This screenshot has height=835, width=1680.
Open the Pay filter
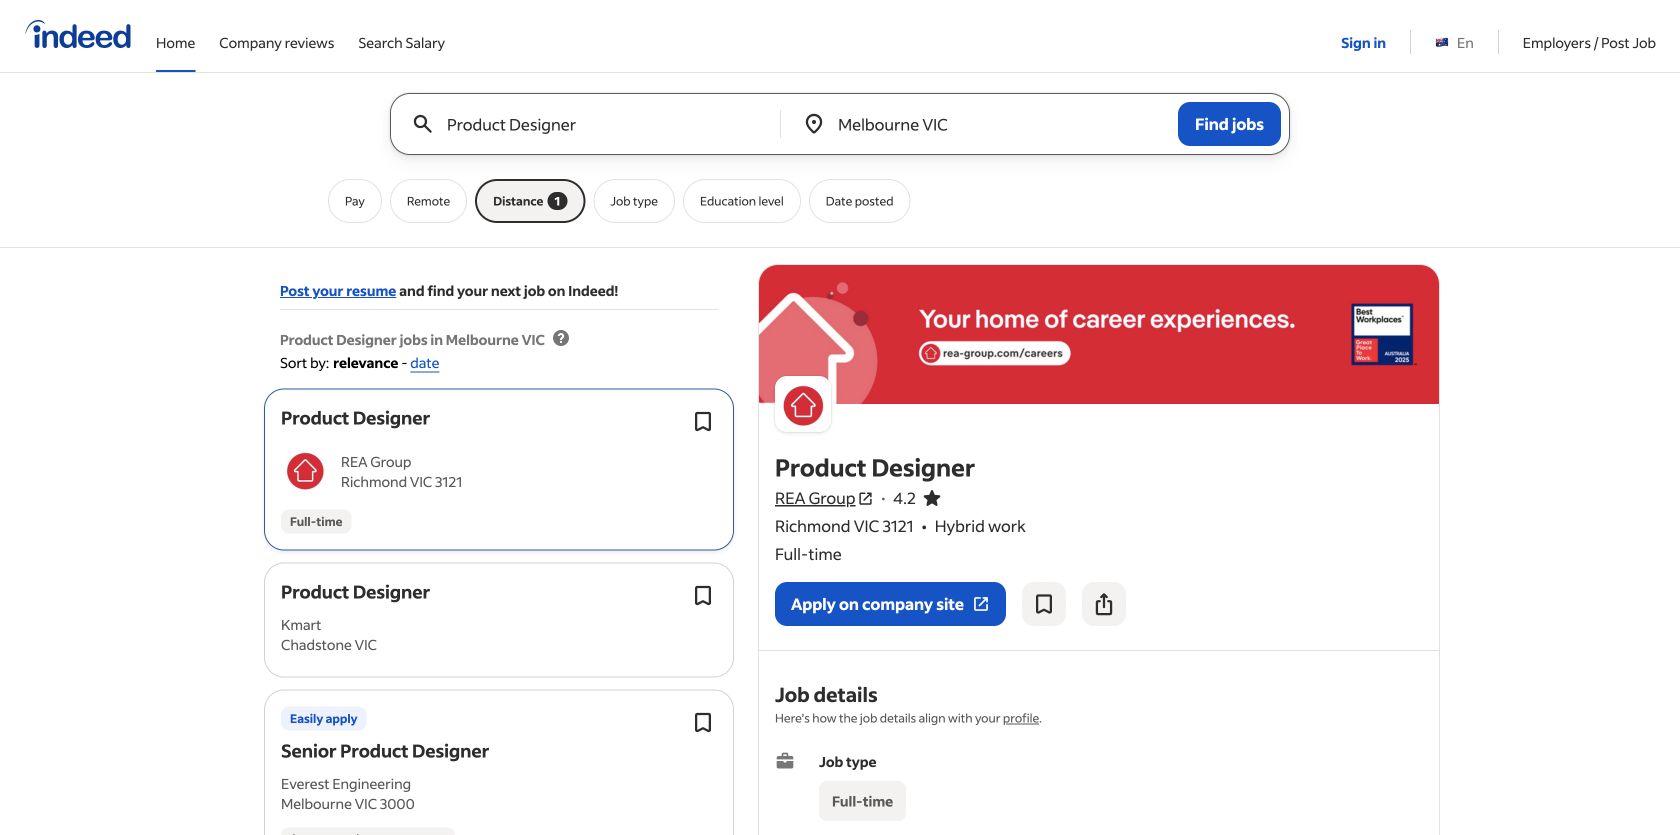coord(355,201)
